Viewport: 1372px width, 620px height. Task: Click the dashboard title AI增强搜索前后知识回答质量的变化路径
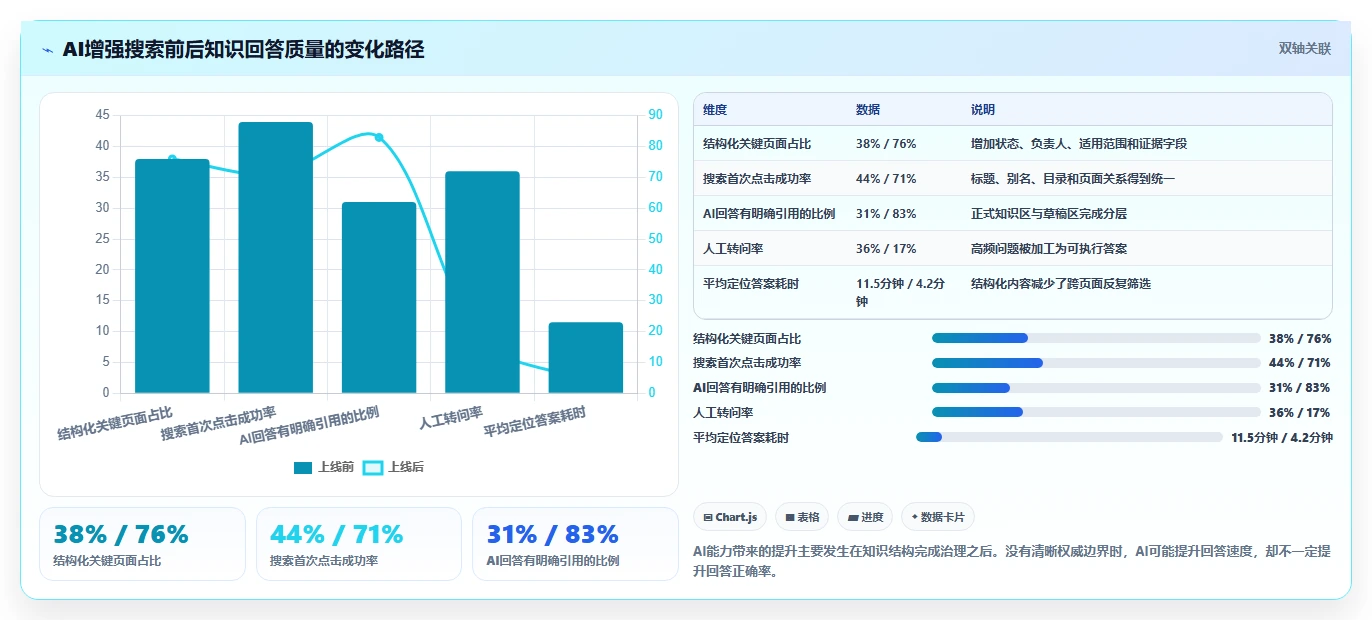tap(243, 49)
